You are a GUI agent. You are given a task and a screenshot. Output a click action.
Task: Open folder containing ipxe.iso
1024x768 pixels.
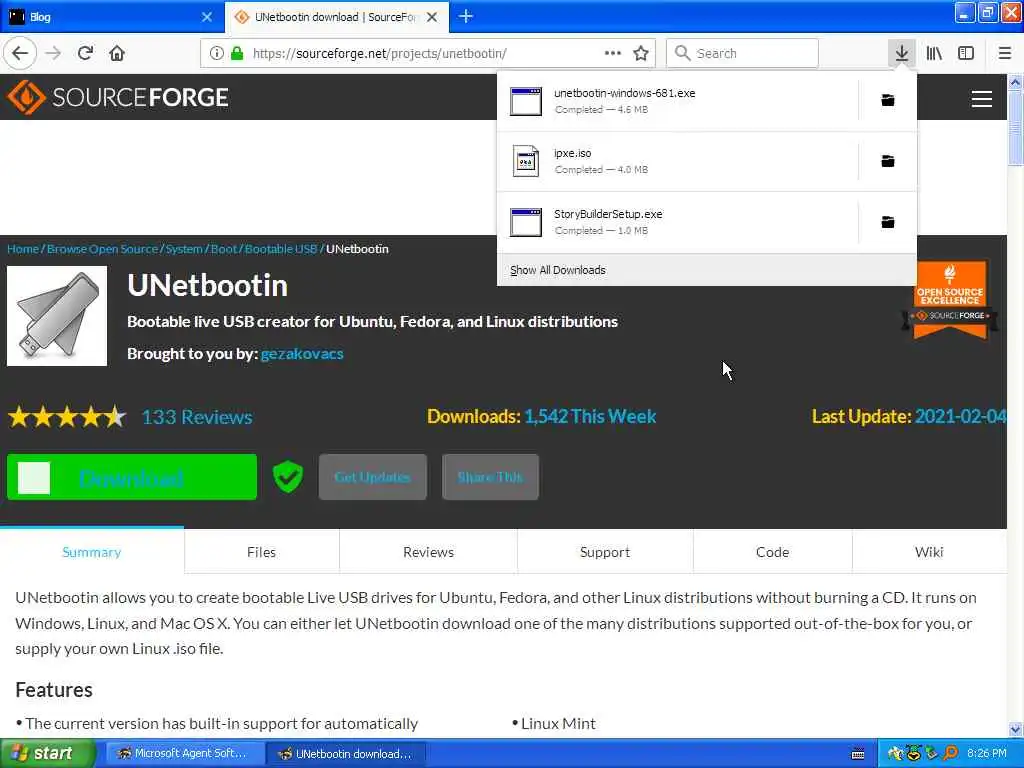(888, 161)
